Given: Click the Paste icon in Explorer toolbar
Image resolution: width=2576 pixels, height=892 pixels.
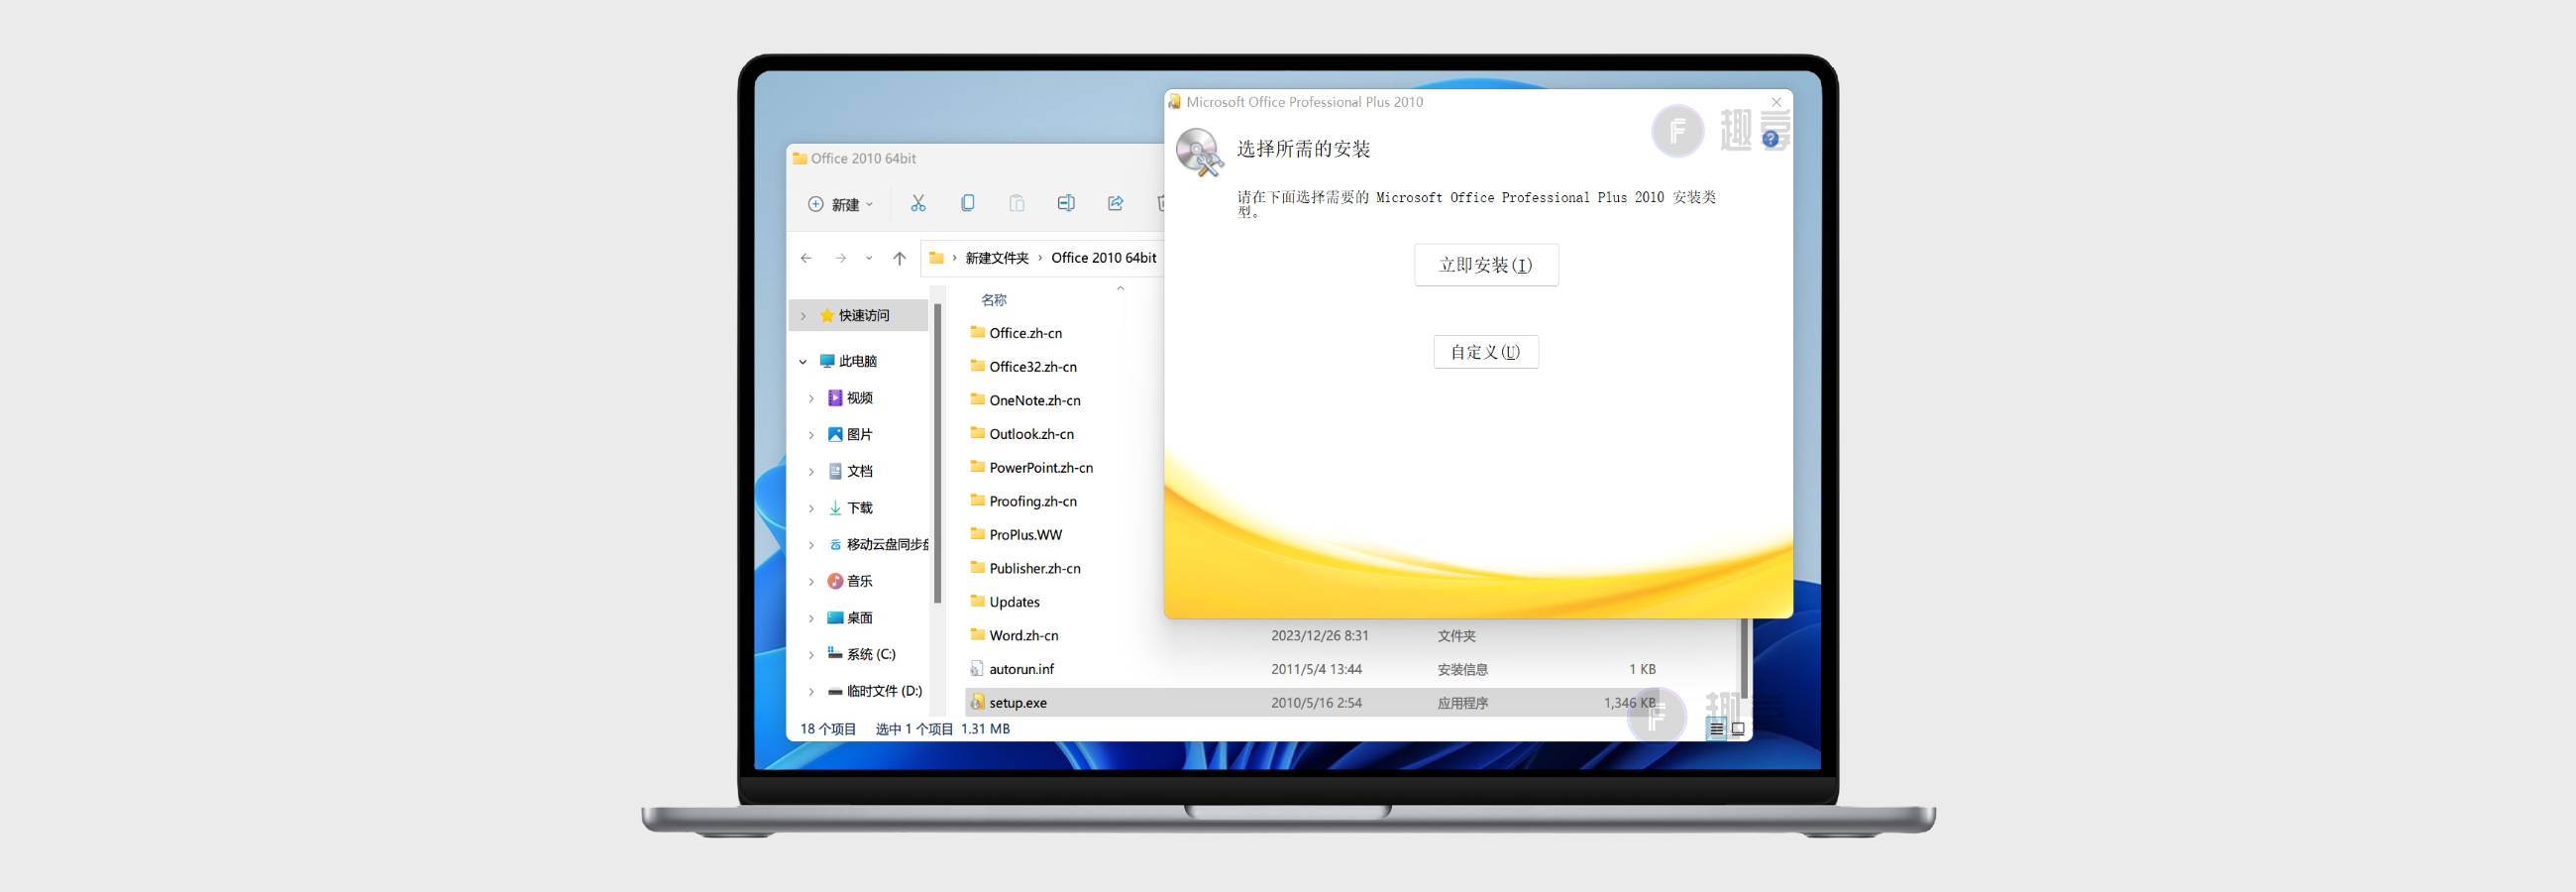Looking at the screenshot, I should pos(1016,203).
